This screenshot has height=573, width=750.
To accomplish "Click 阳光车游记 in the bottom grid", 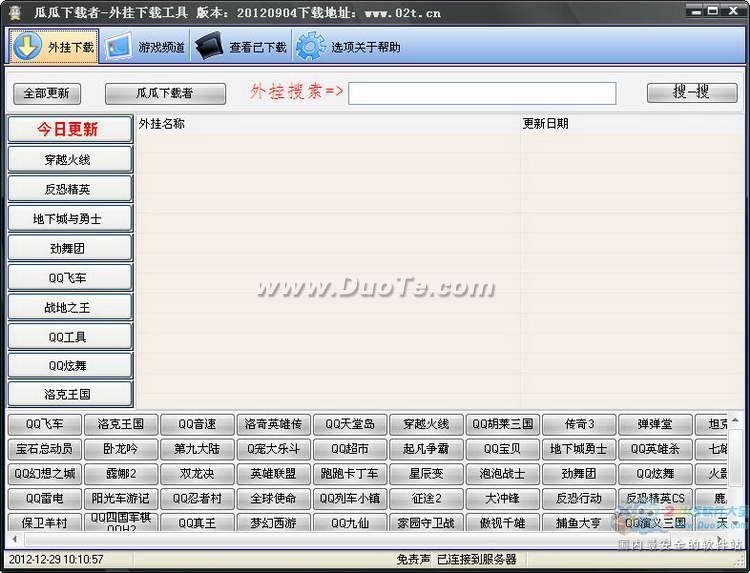I will [121, 499].
